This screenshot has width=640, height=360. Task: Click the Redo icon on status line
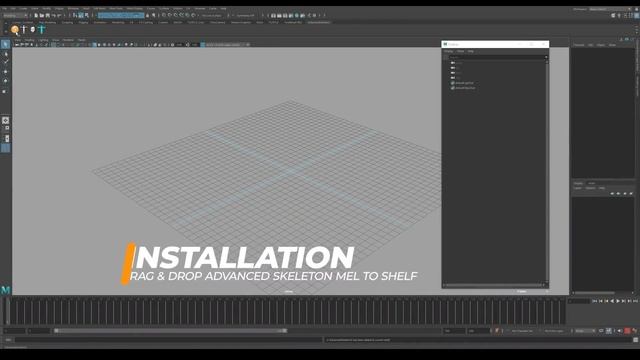click(59, 16)
